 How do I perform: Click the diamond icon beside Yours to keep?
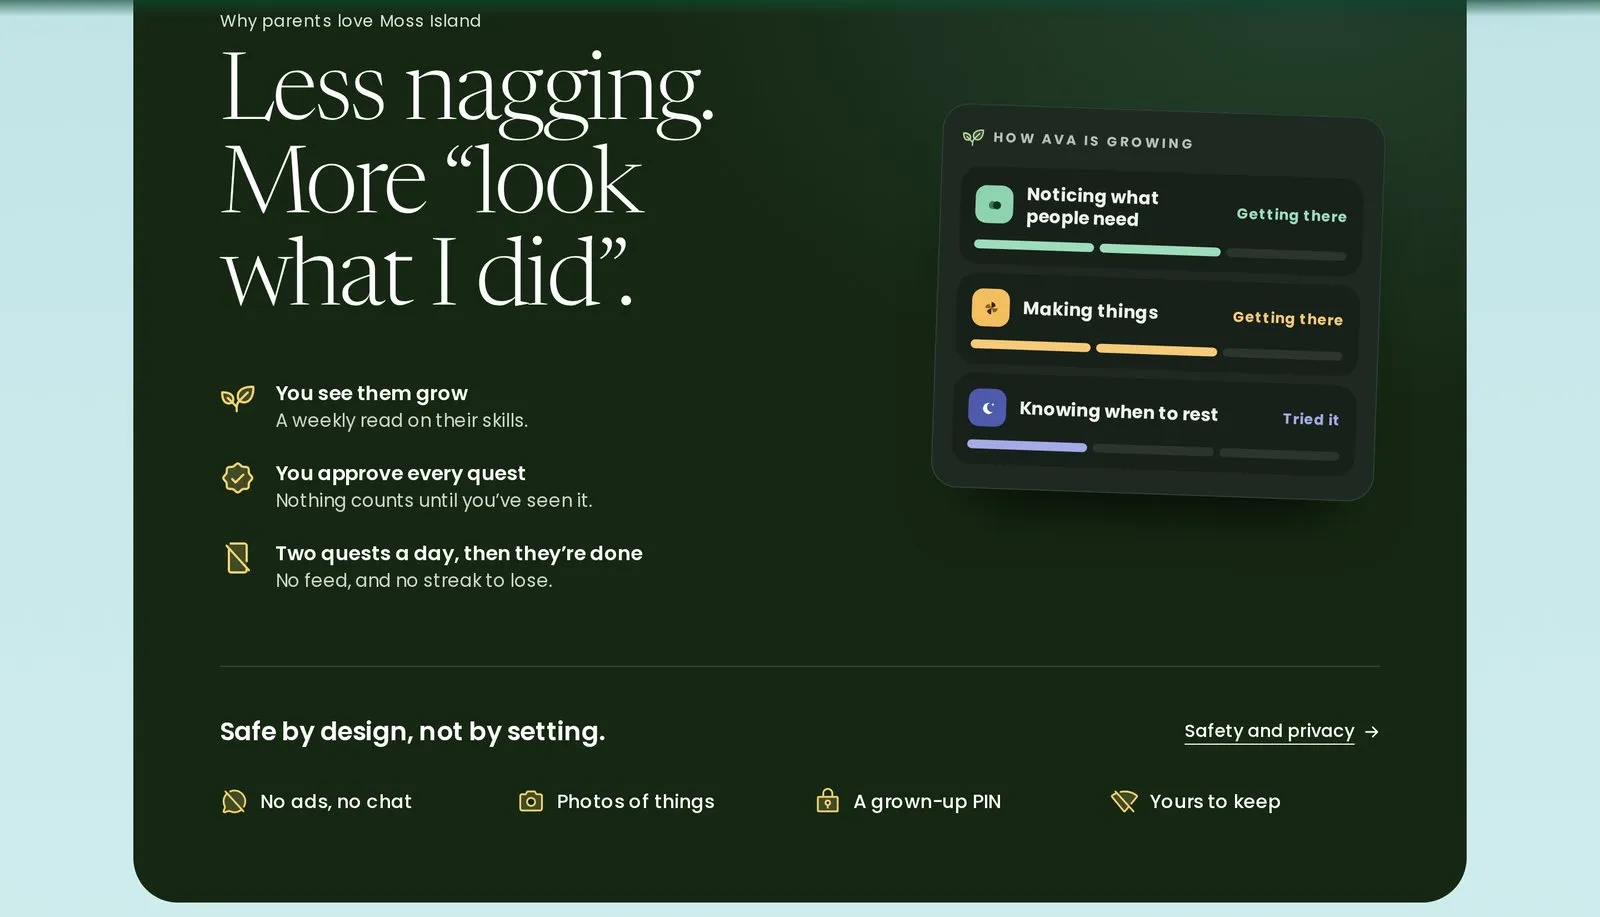coord(1124,801)
